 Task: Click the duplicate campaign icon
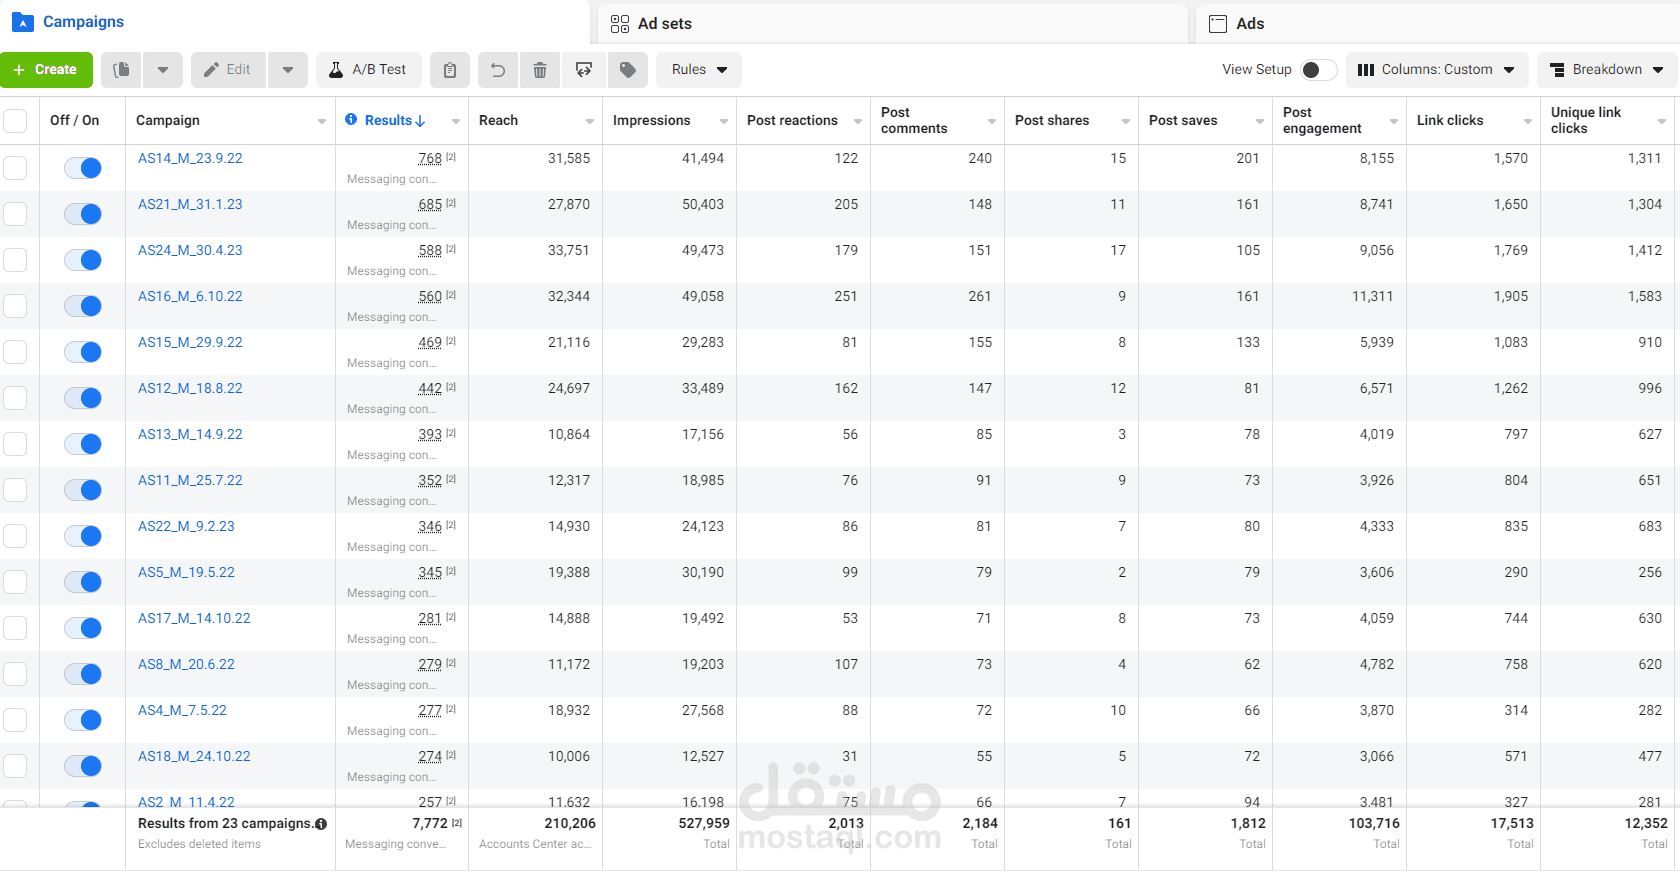pyautogui.click(x=122, y=70)
